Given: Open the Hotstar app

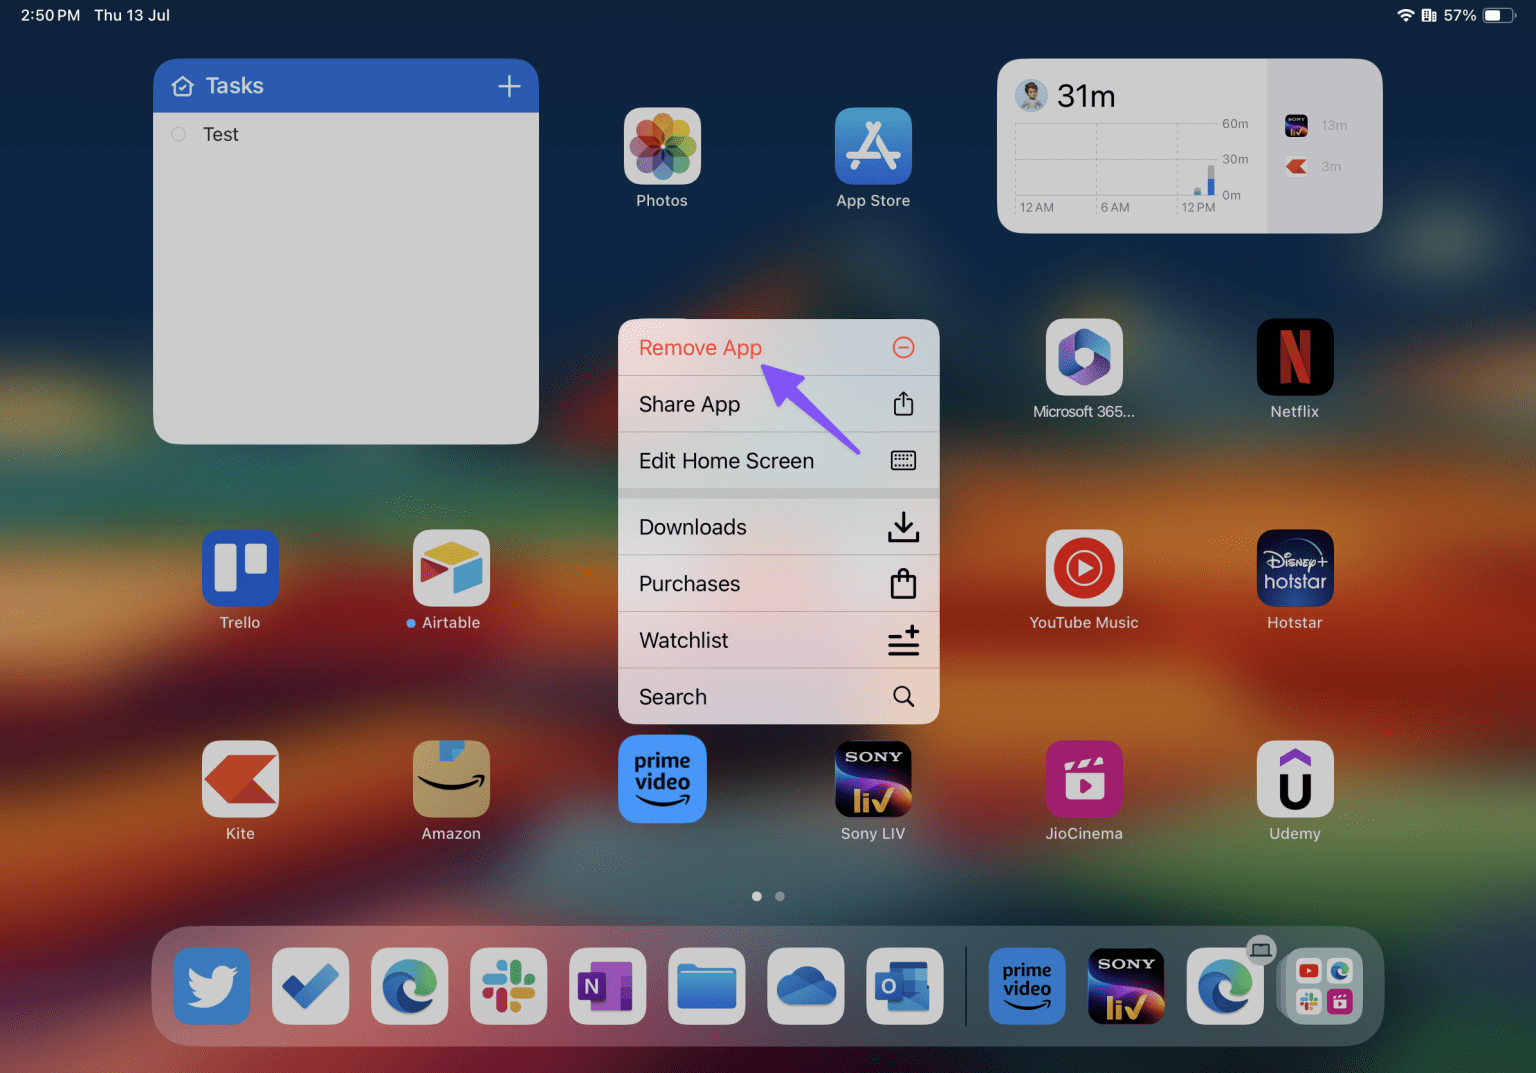Looking at the screenshot, I should pos(1294,568).
